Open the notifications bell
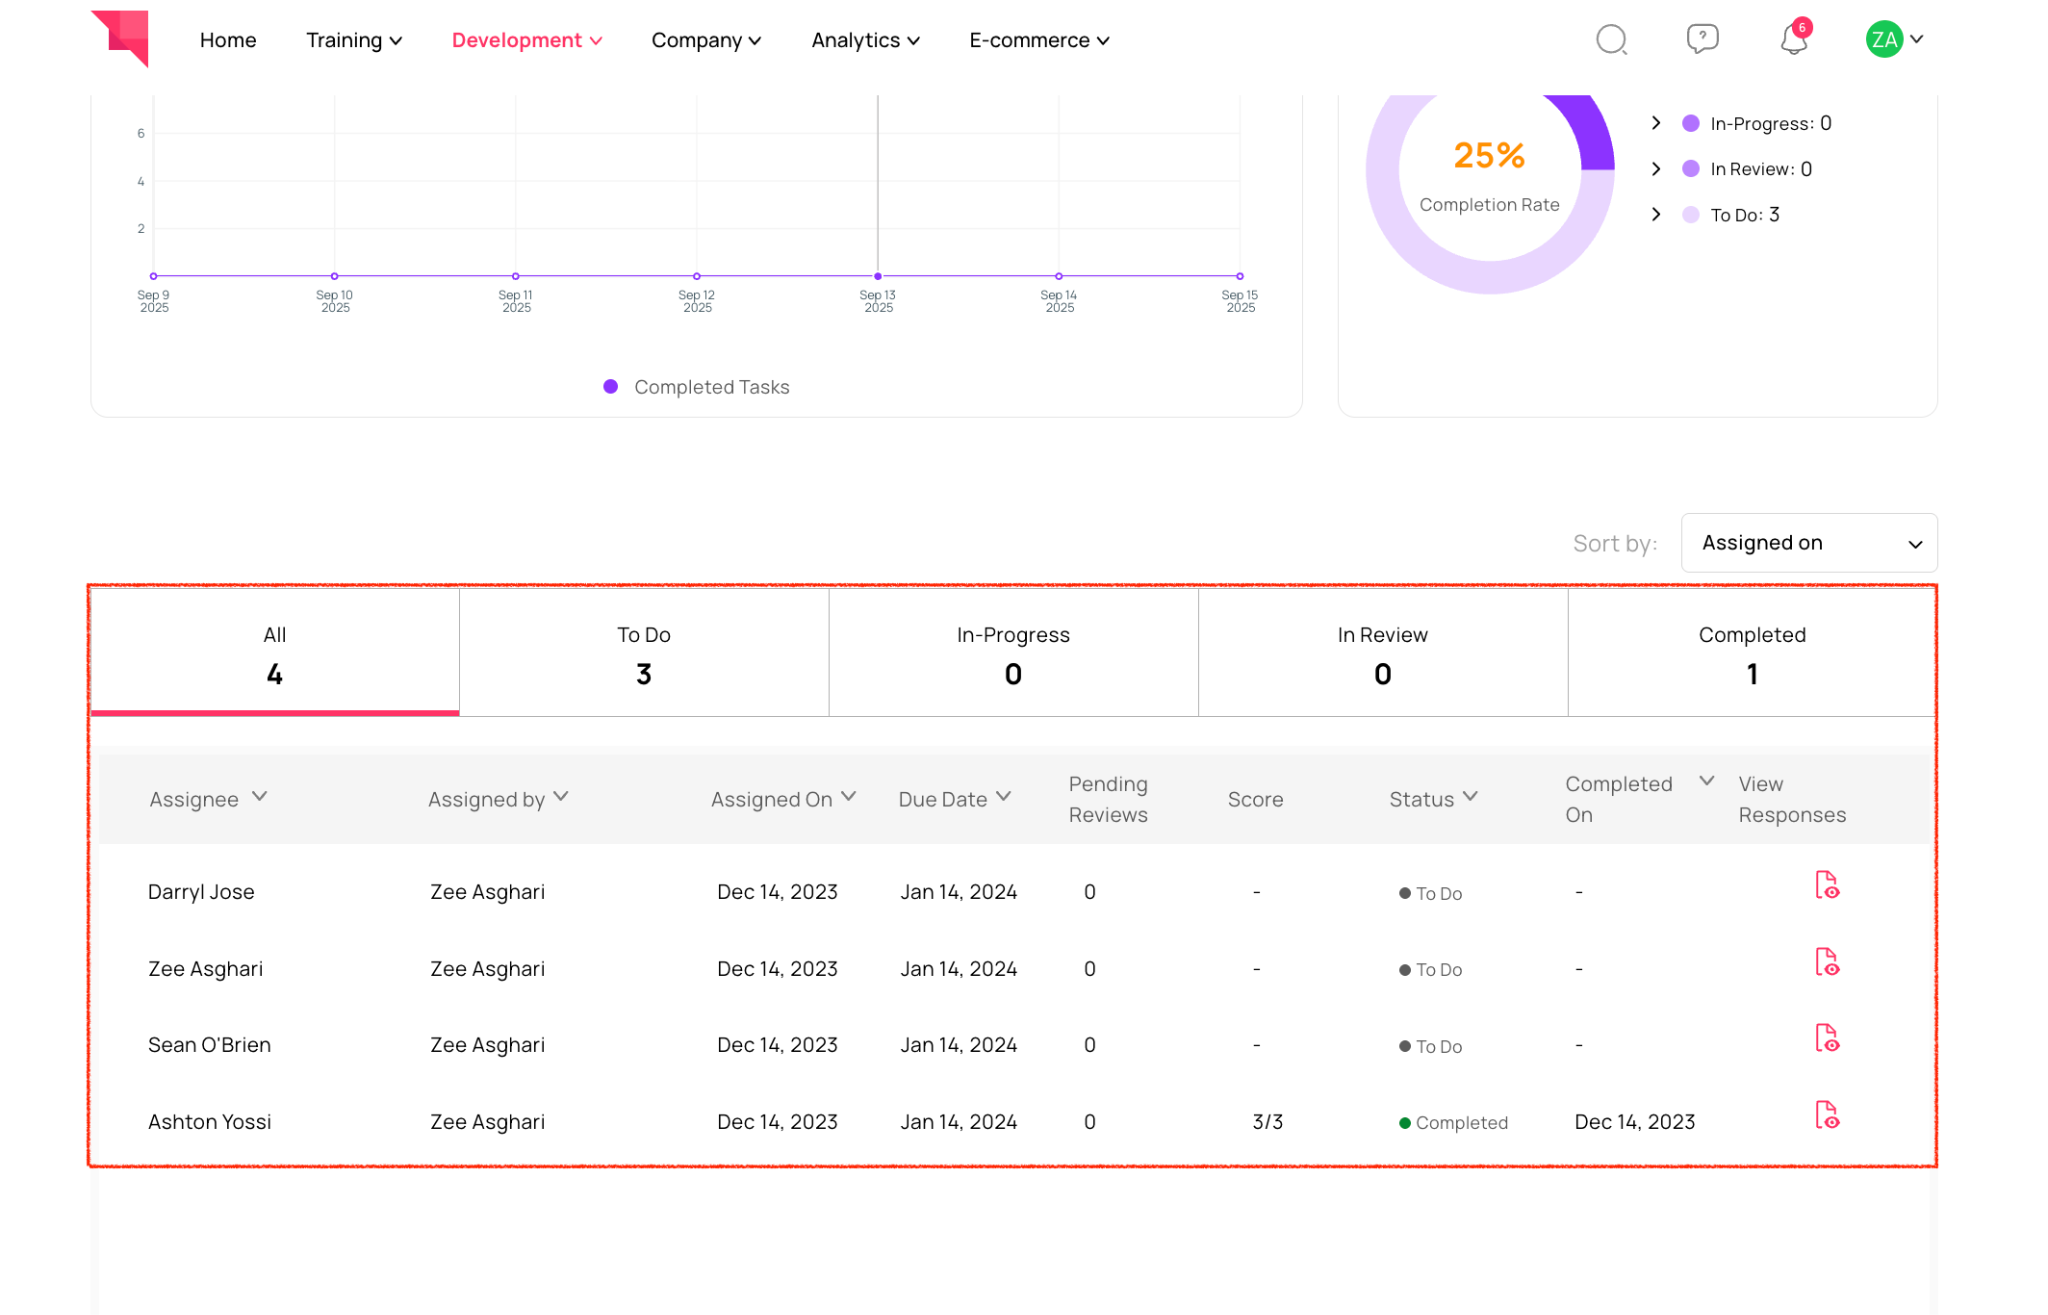Viewport: 2048px width, 1315px height. (1793, 40)
